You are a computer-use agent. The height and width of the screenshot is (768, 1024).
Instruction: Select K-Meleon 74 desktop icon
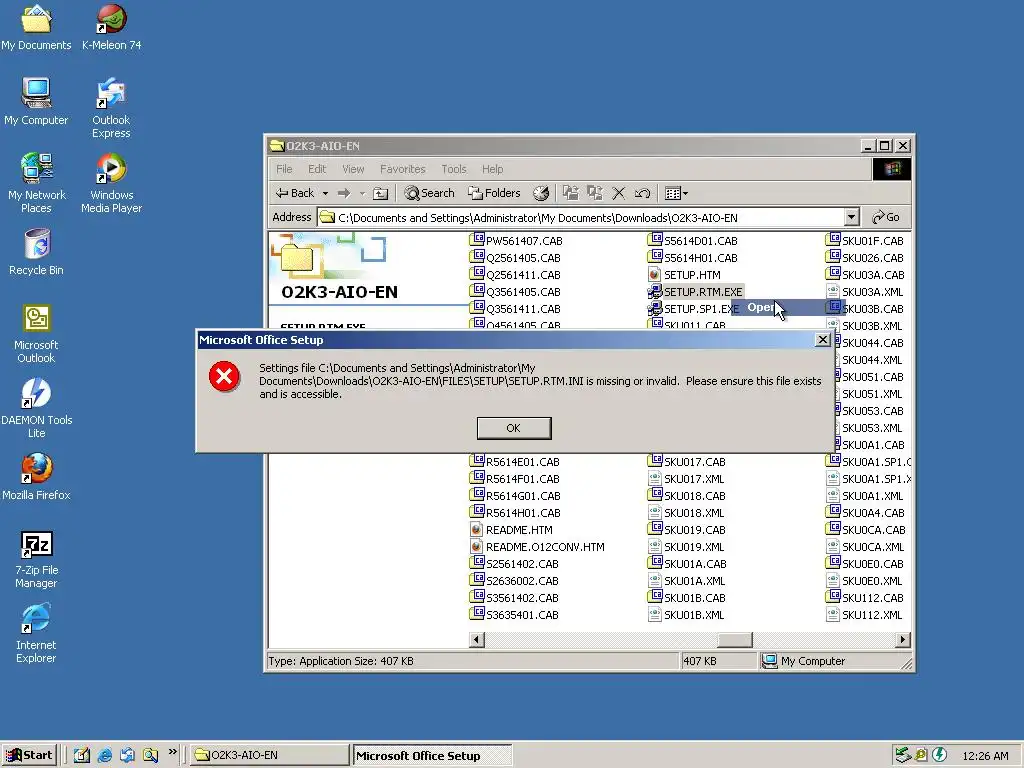[112, 27]
